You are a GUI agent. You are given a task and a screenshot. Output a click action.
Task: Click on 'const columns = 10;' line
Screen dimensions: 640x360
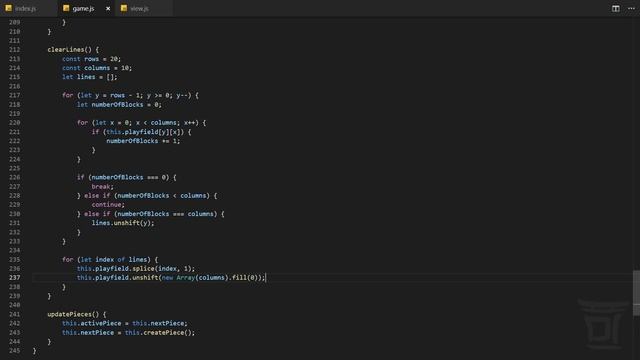[97, 68]
